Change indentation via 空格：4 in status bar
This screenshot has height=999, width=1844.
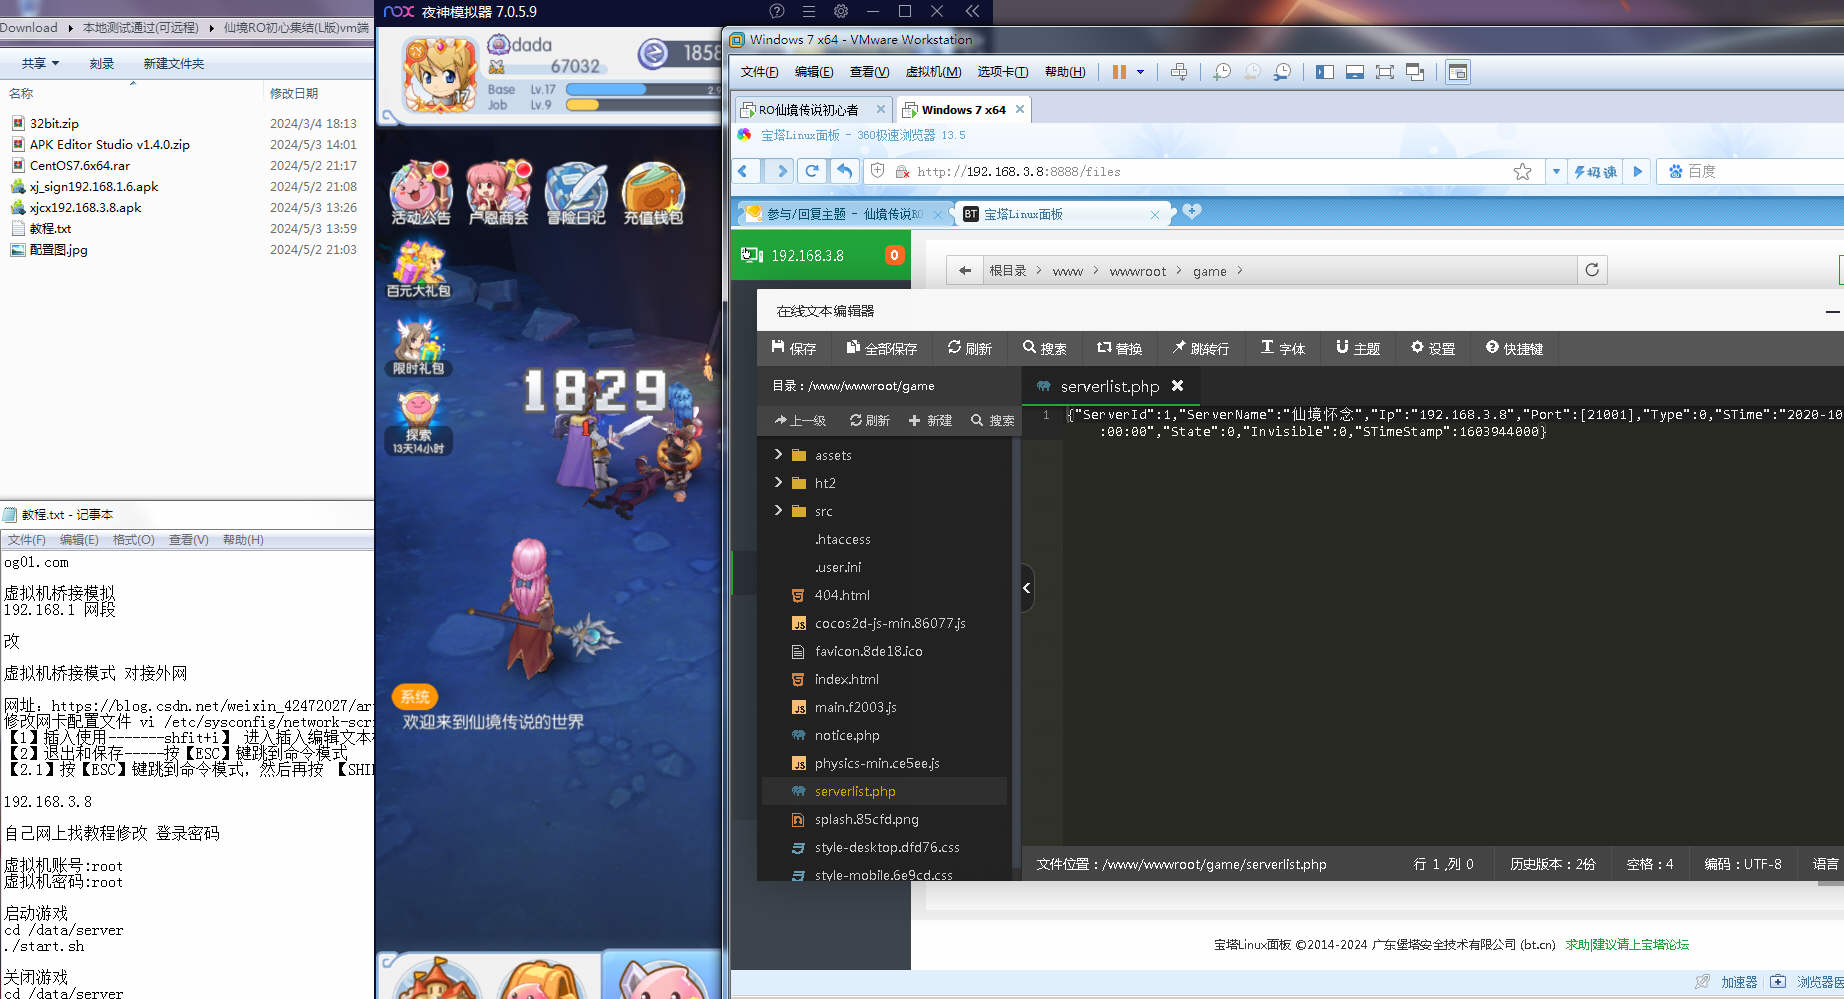[x=1650, y=864]
